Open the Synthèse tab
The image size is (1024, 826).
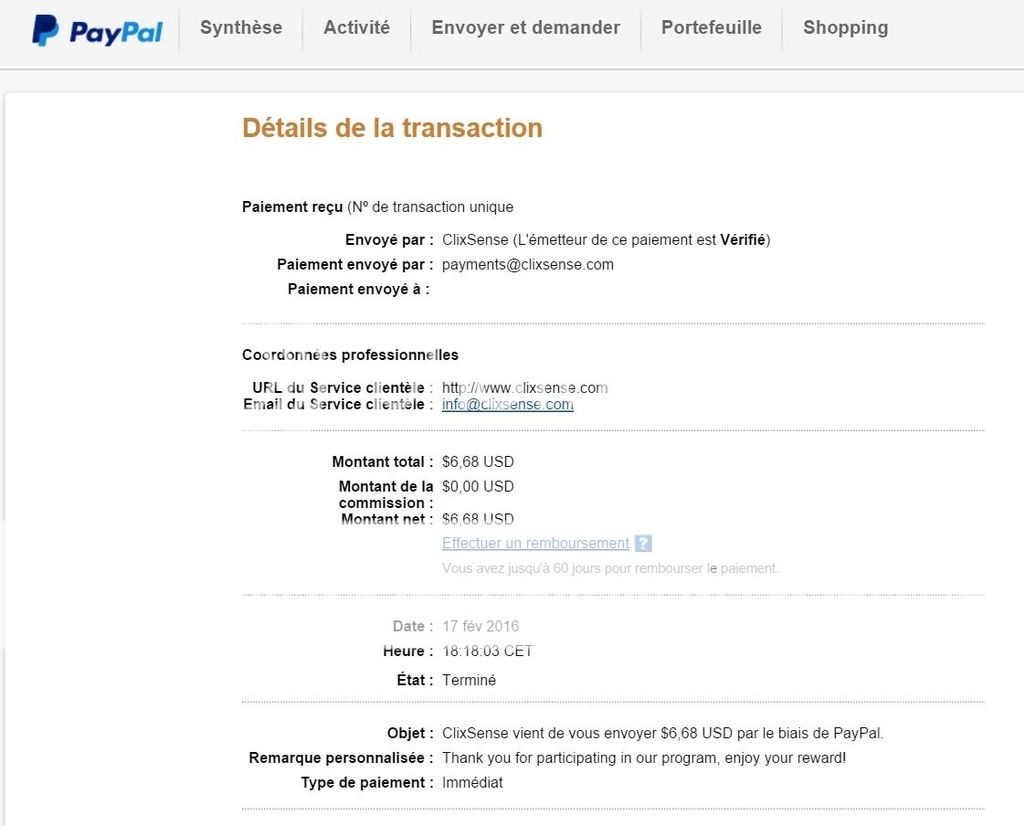pyautogui.click(x=241, y=28)
